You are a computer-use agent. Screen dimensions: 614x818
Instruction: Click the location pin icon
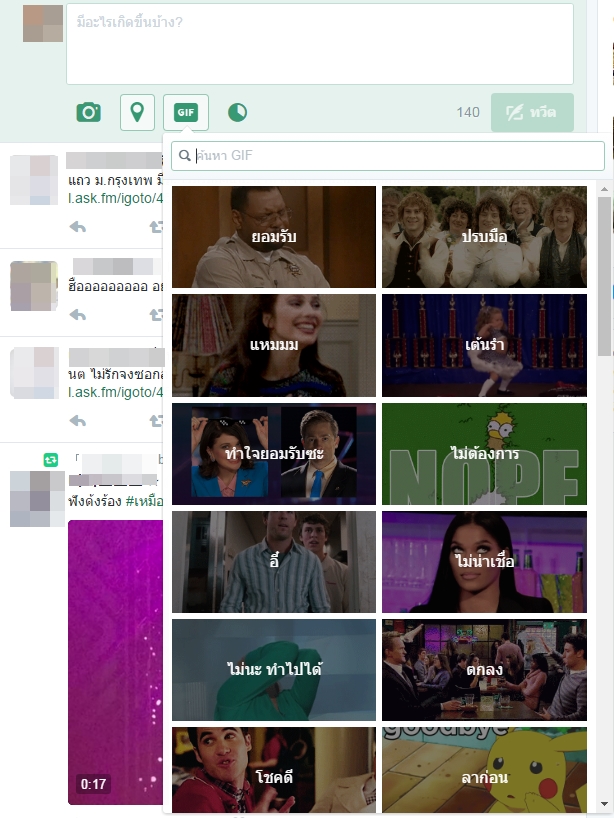pos(137,112)
